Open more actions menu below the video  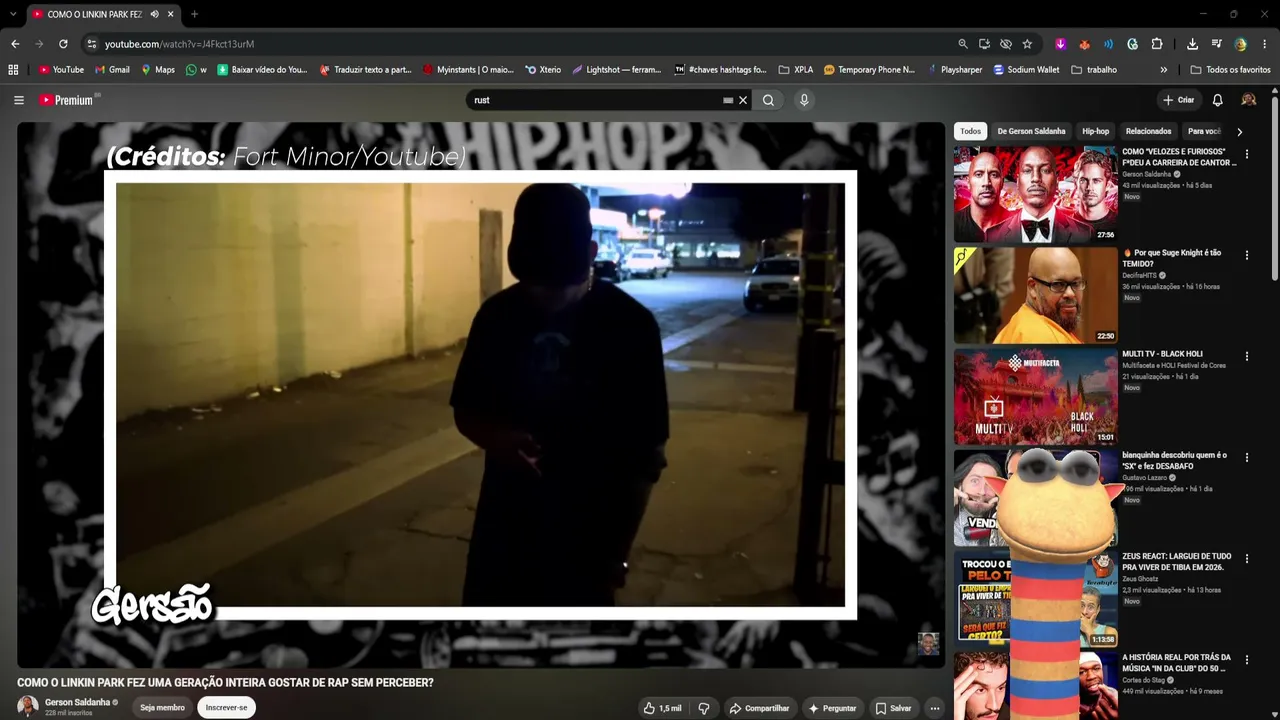tap(935, 708)
